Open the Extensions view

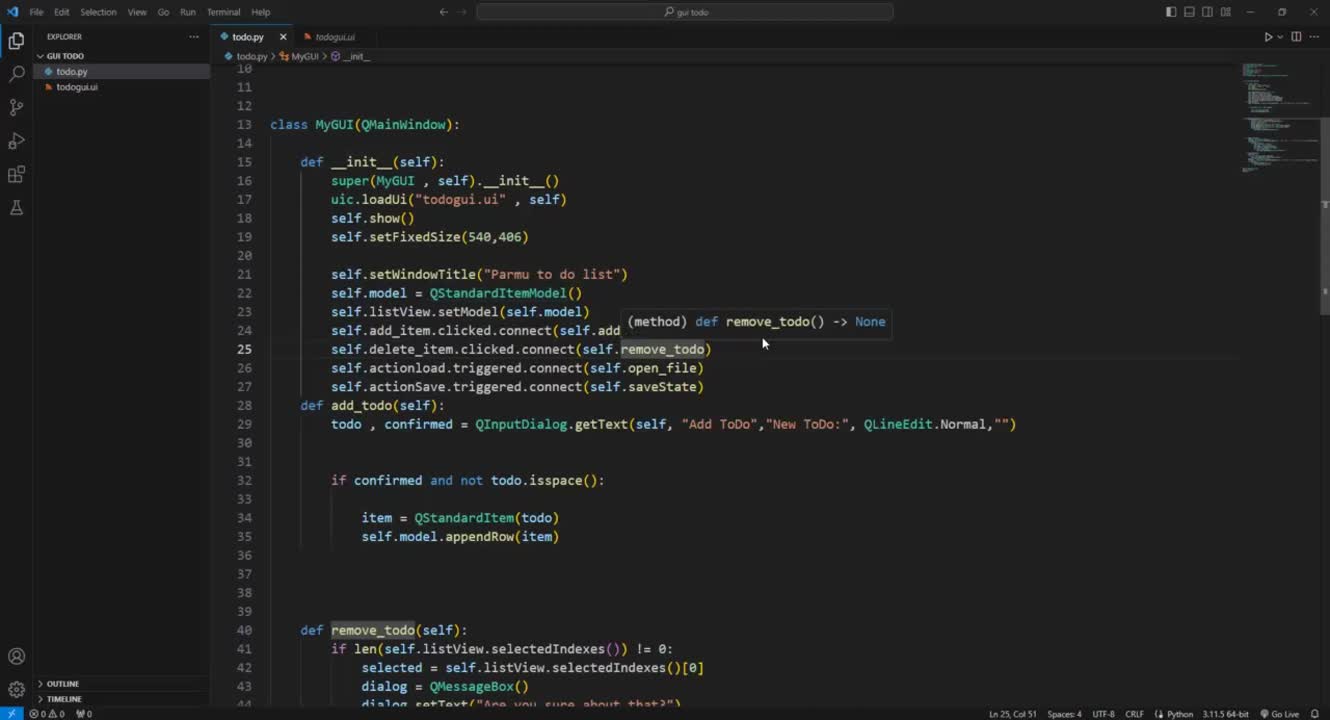coord(16,174)
